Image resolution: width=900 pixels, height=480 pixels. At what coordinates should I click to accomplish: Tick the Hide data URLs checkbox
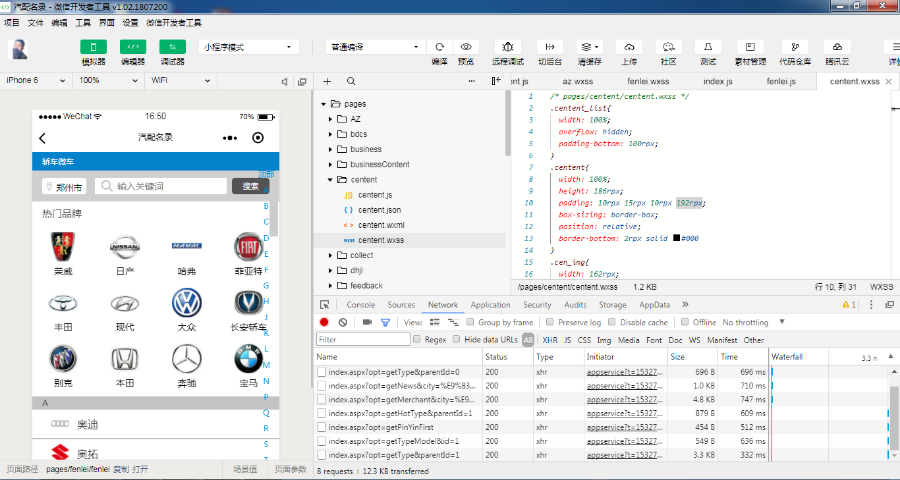[x=457, y=340]
